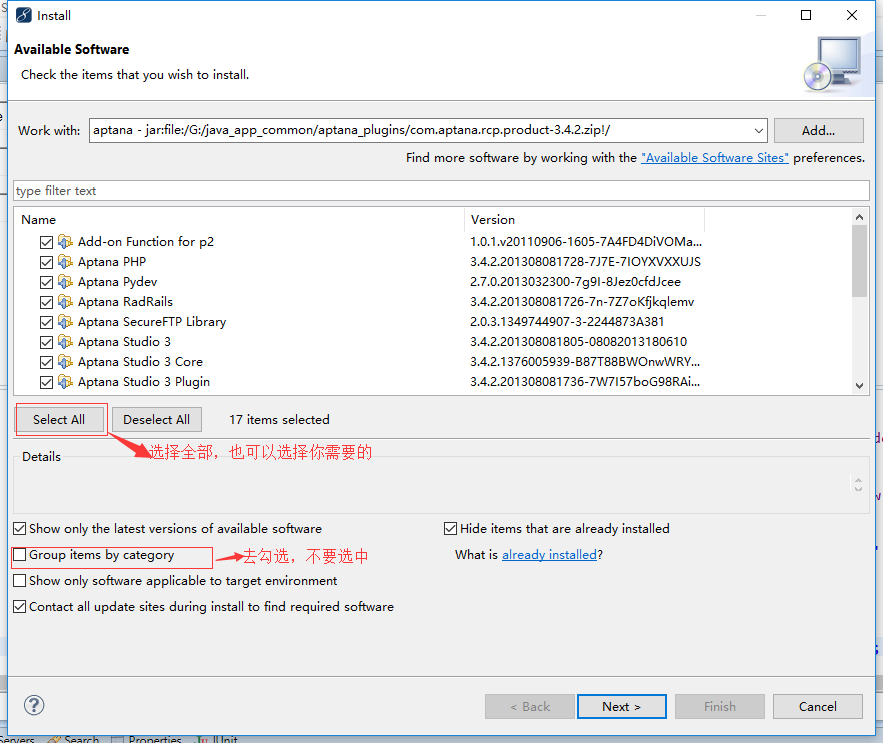Uncheck the Aptana Studio 3 checkbox
Viewport: 883px width, 743px height.
click(x=46, y=342)
